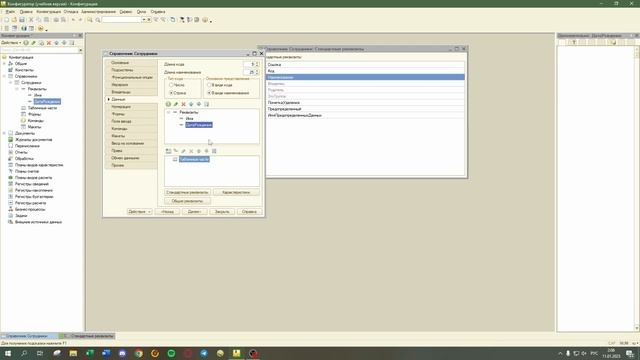
Task: Click the 'Стандартные реквизиты' button
Action: point(187,192)
